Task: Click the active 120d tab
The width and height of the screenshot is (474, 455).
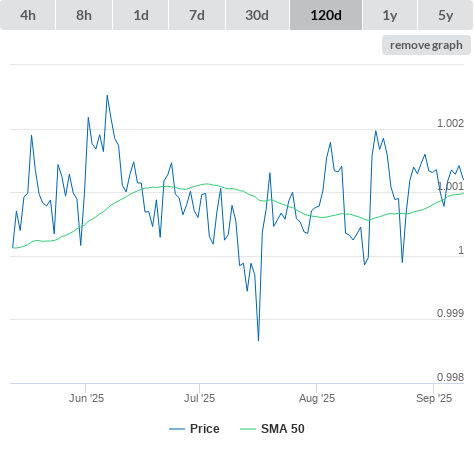Action: coord(326,15)
